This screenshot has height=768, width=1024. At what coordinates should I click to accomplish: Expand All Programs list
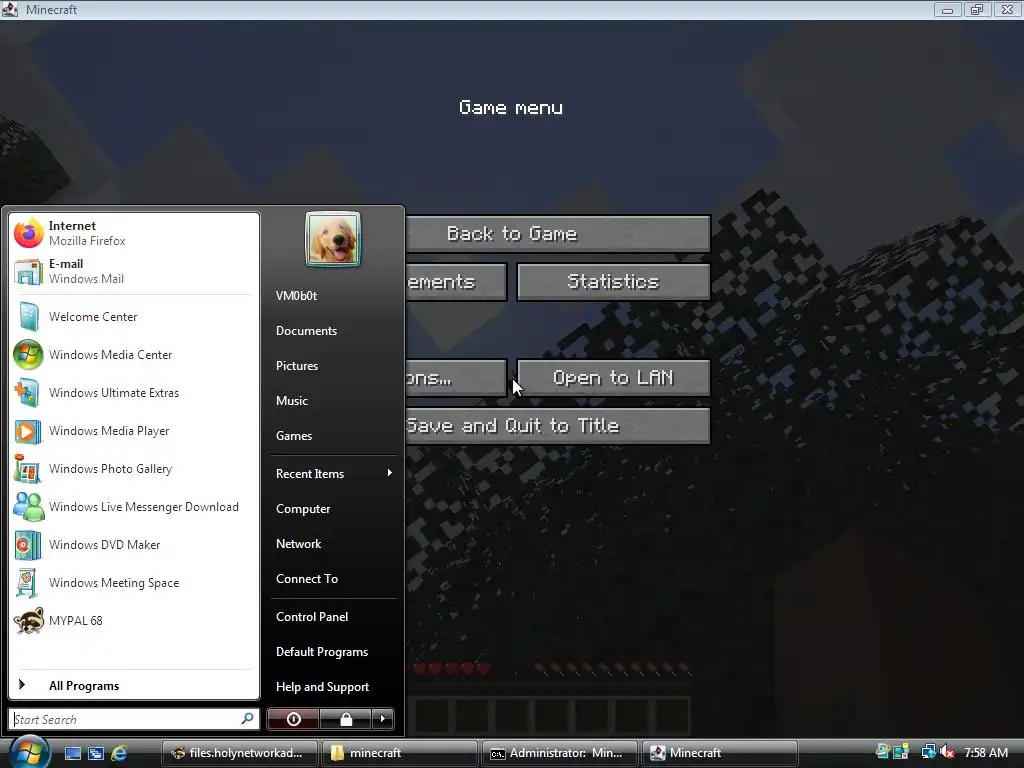134,686
